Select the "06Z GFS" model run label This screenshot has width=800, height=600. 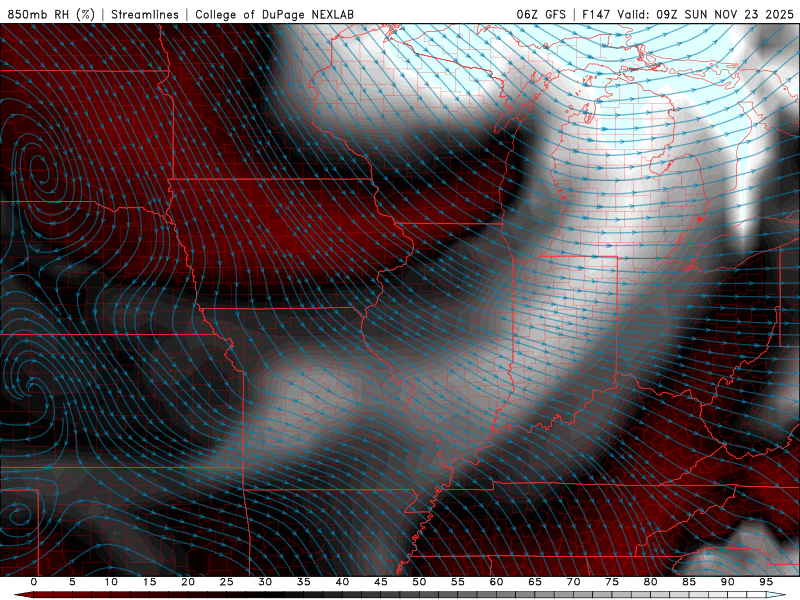click(x=541, y=14)
